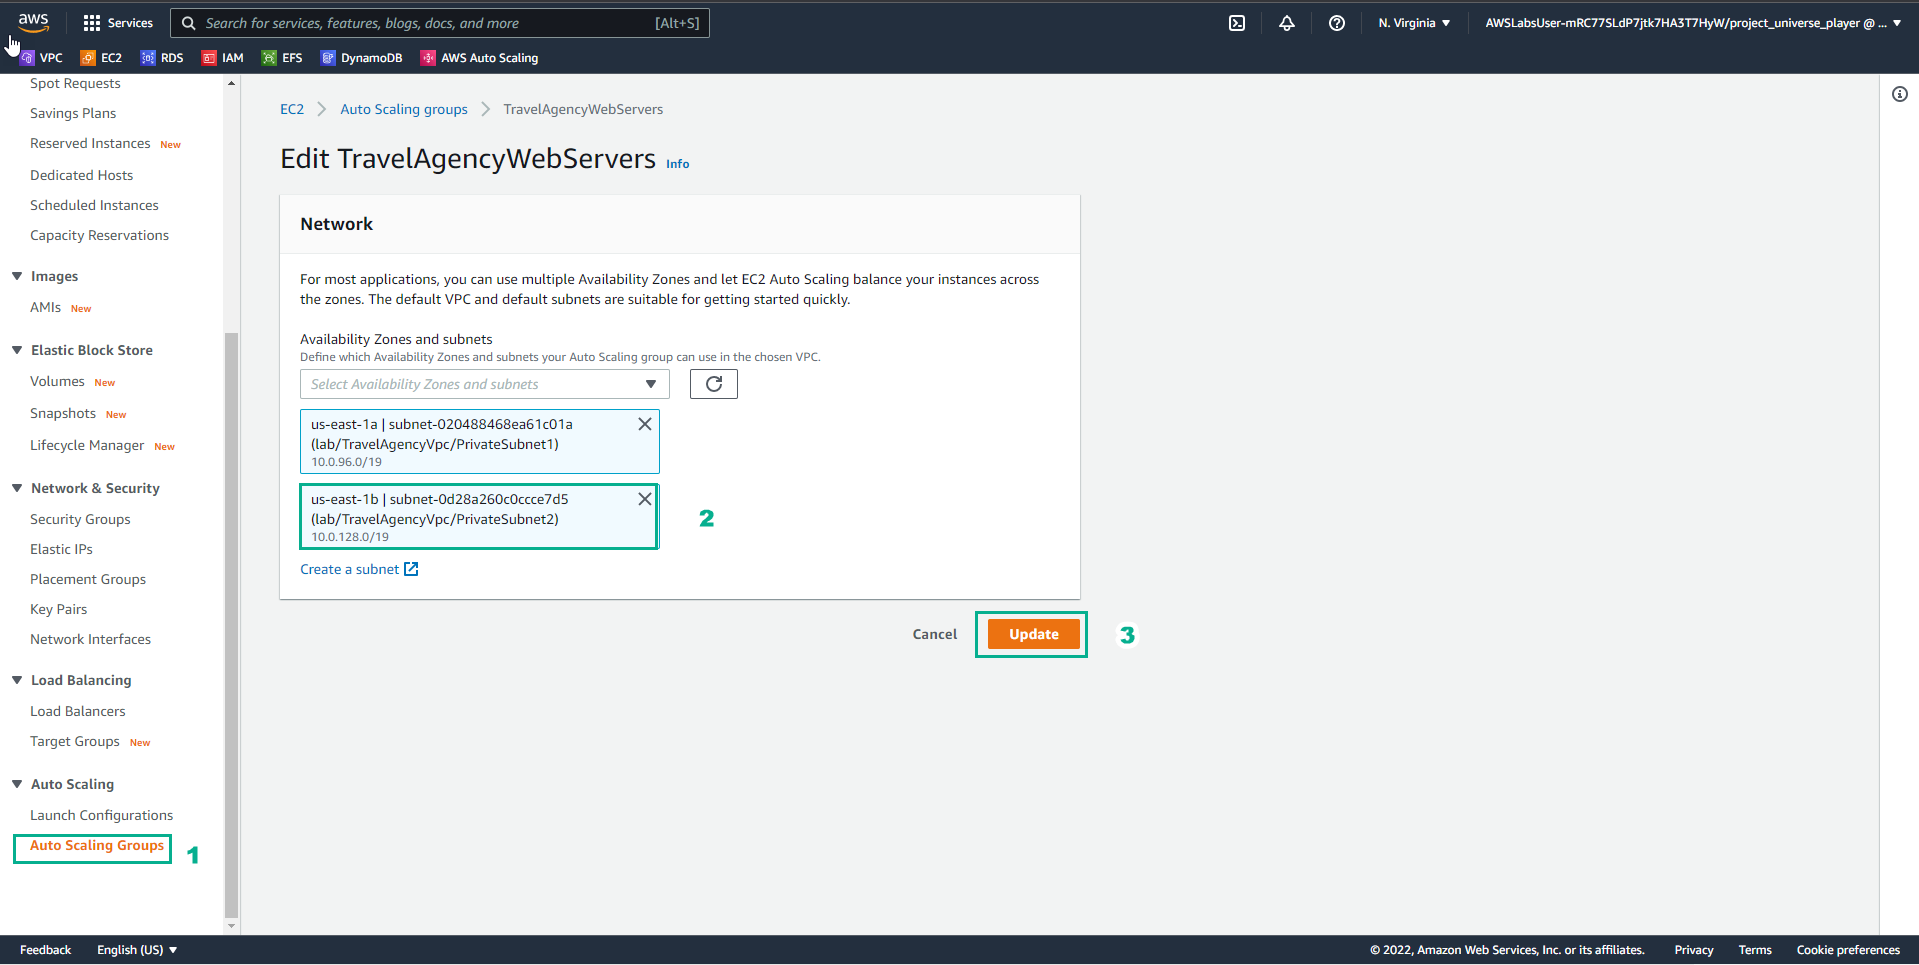Open the AWS Auto Scaling shortcut
This screenshot has height=965, width=1919.
[x=479, y=58]
